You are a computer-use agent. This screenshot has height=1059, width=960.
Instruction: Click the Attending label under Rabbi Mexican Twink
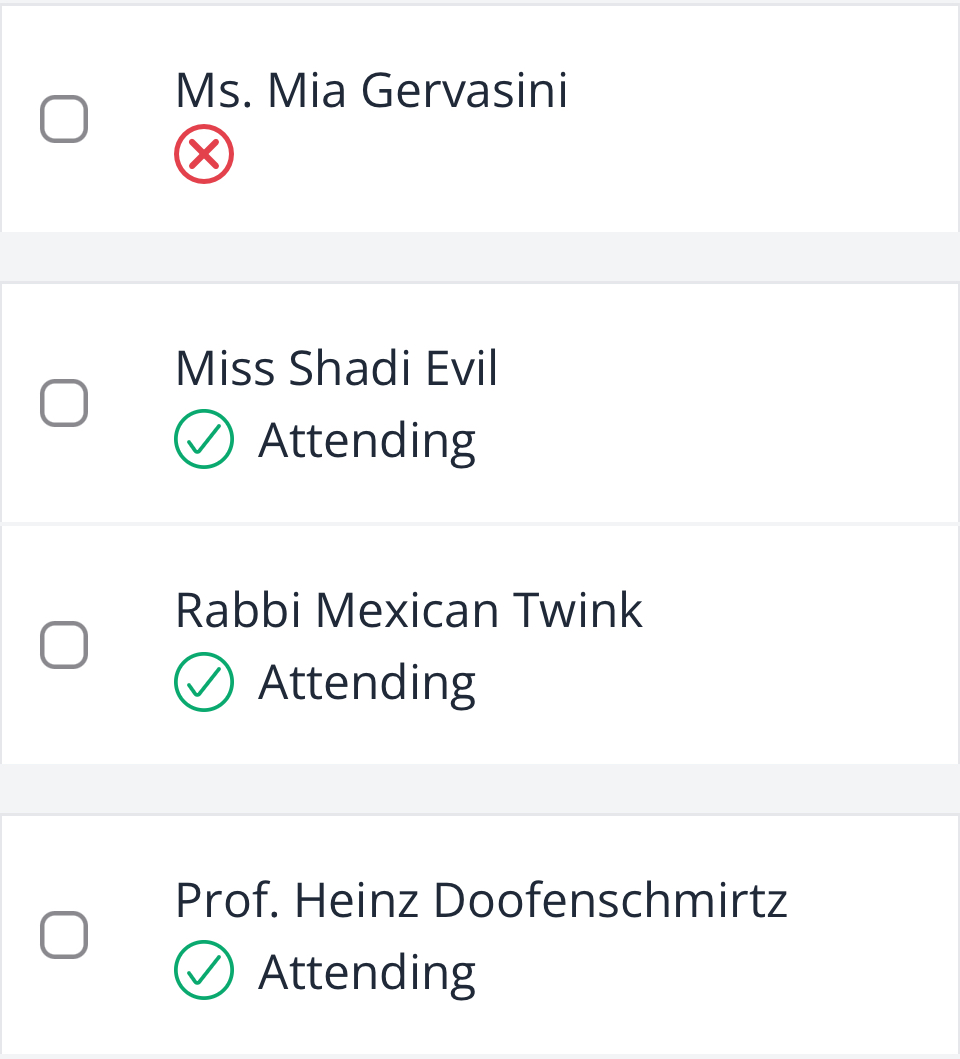coord(368,683)
